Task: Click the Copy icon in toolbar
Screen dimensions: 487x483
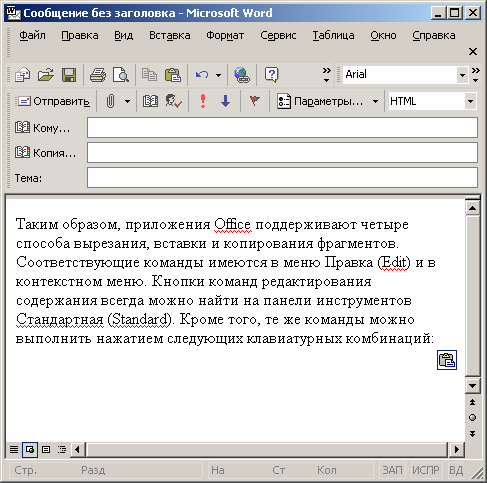Action: tap(149, 75)
